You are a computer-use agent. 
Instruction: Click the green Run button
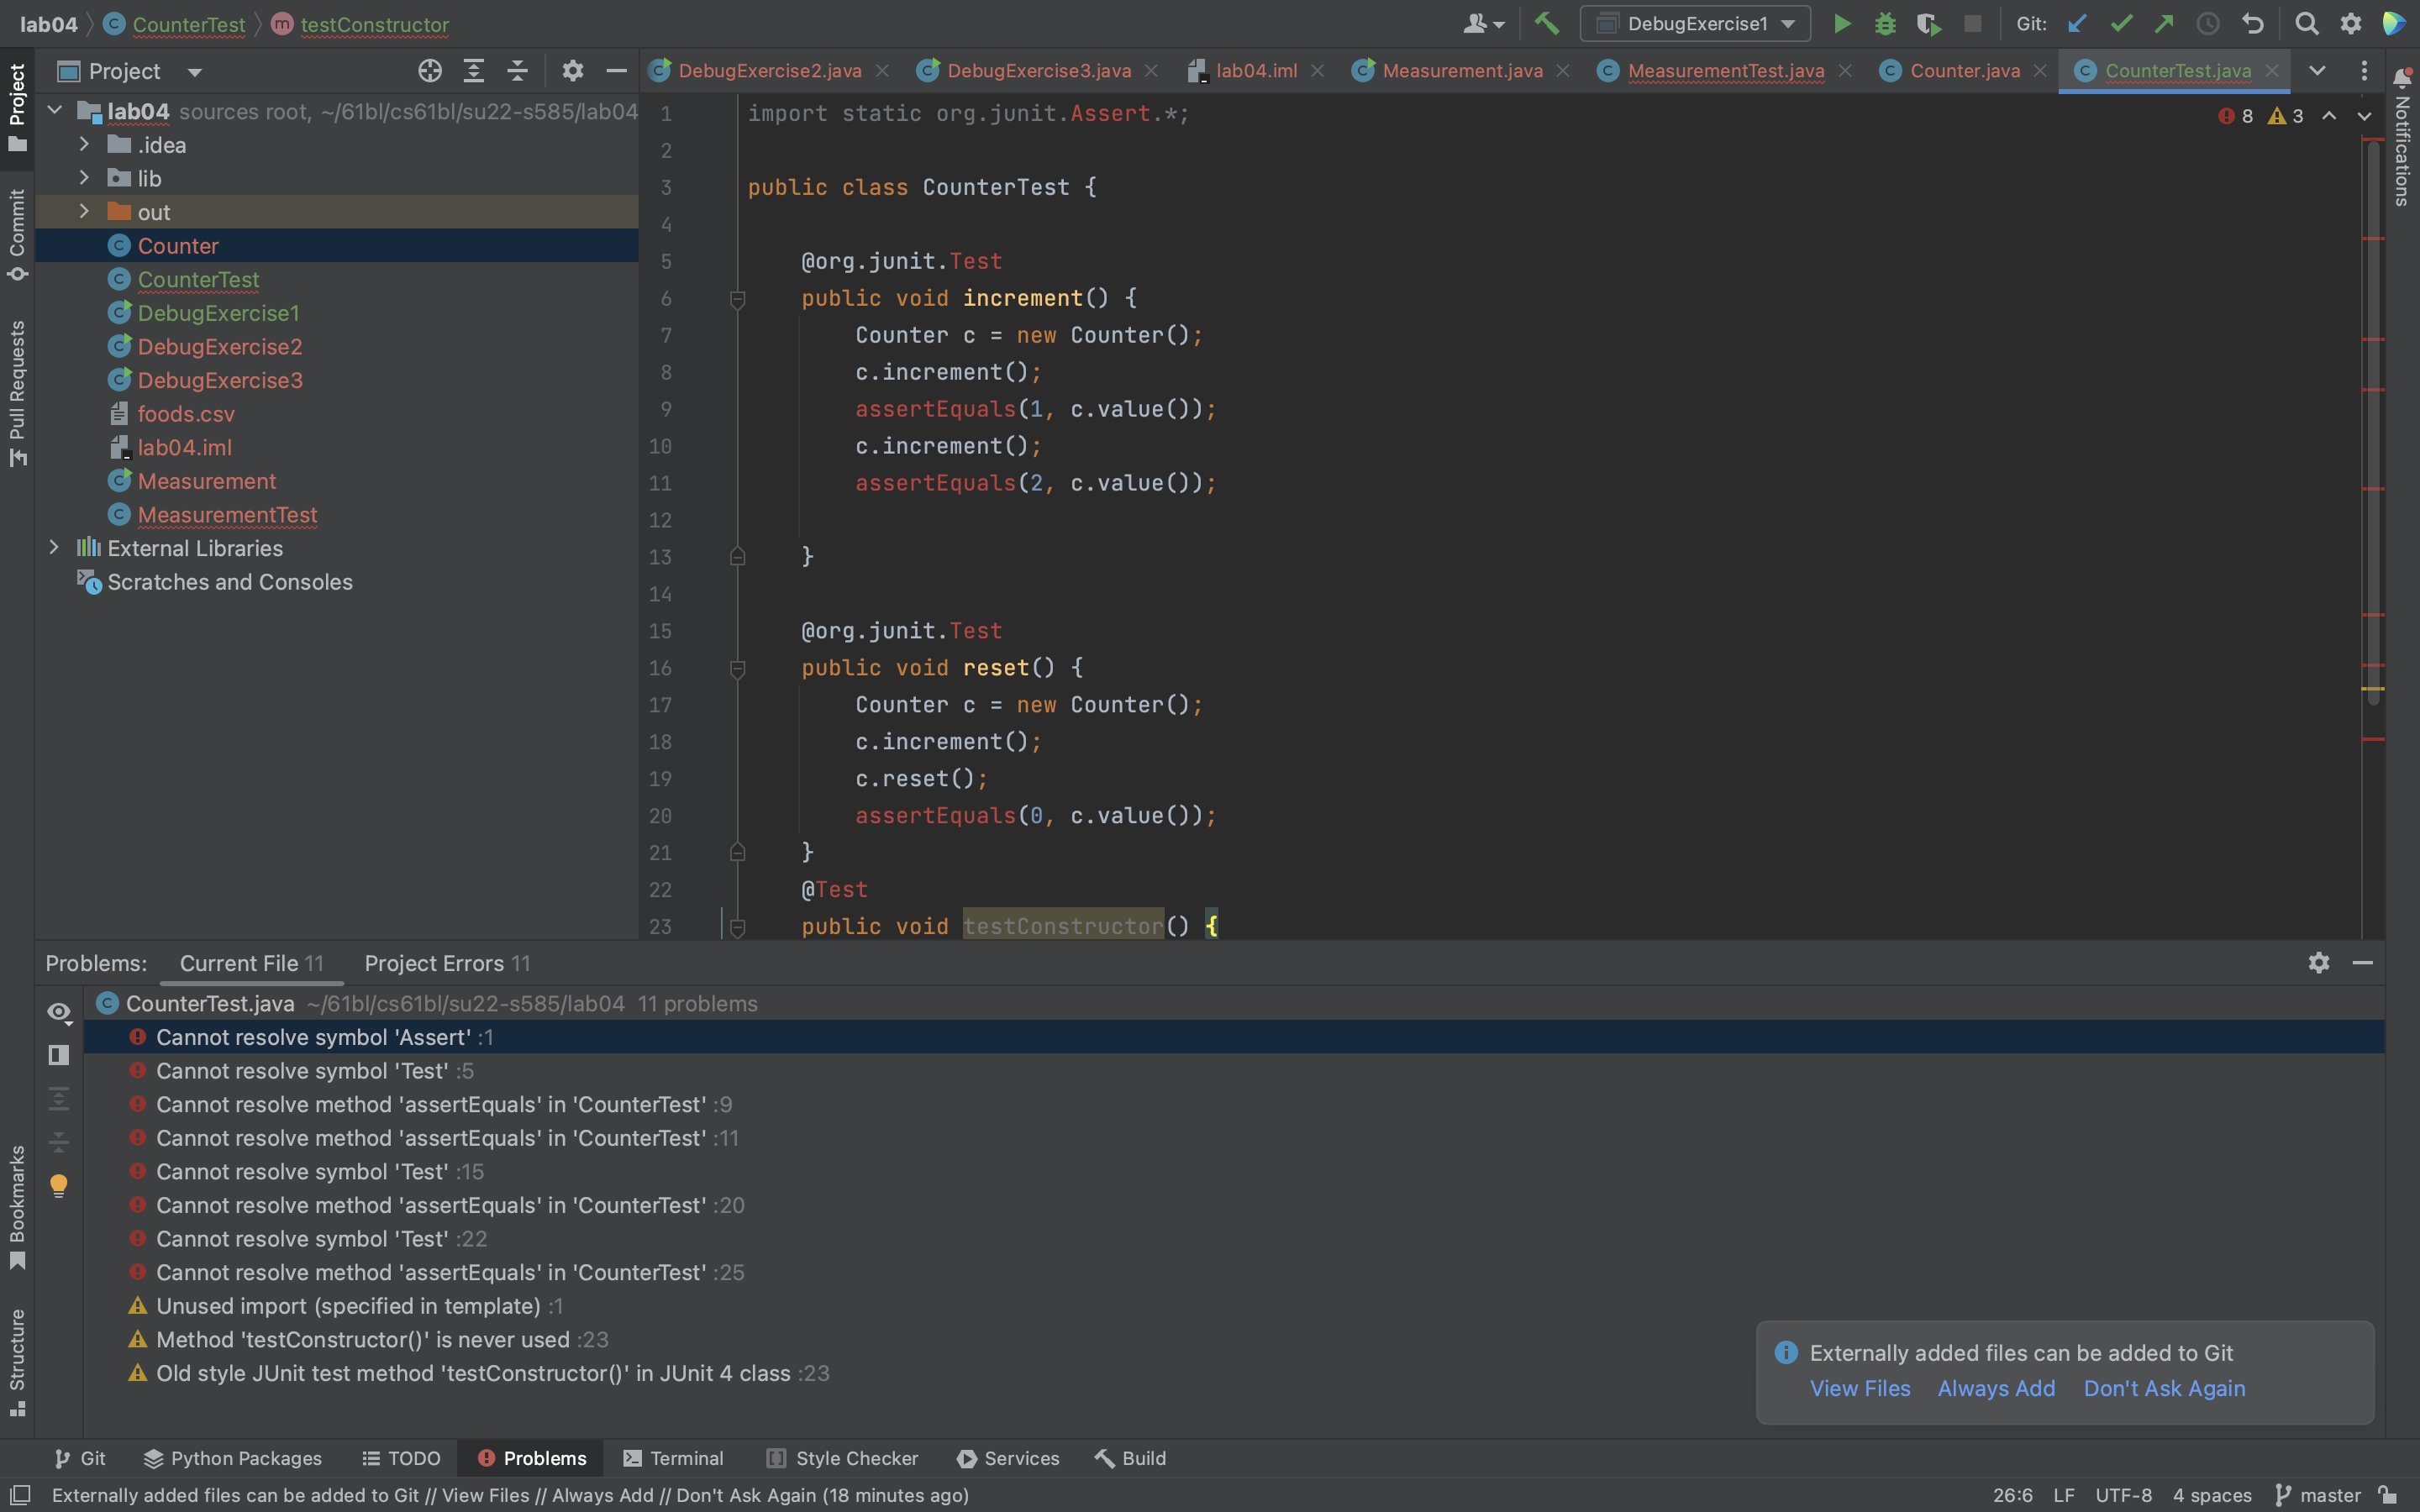coord(1841,24)
